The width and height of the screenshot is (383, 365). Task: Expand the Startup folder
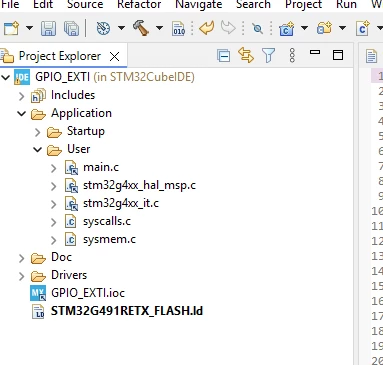click(x=38, y=132)
